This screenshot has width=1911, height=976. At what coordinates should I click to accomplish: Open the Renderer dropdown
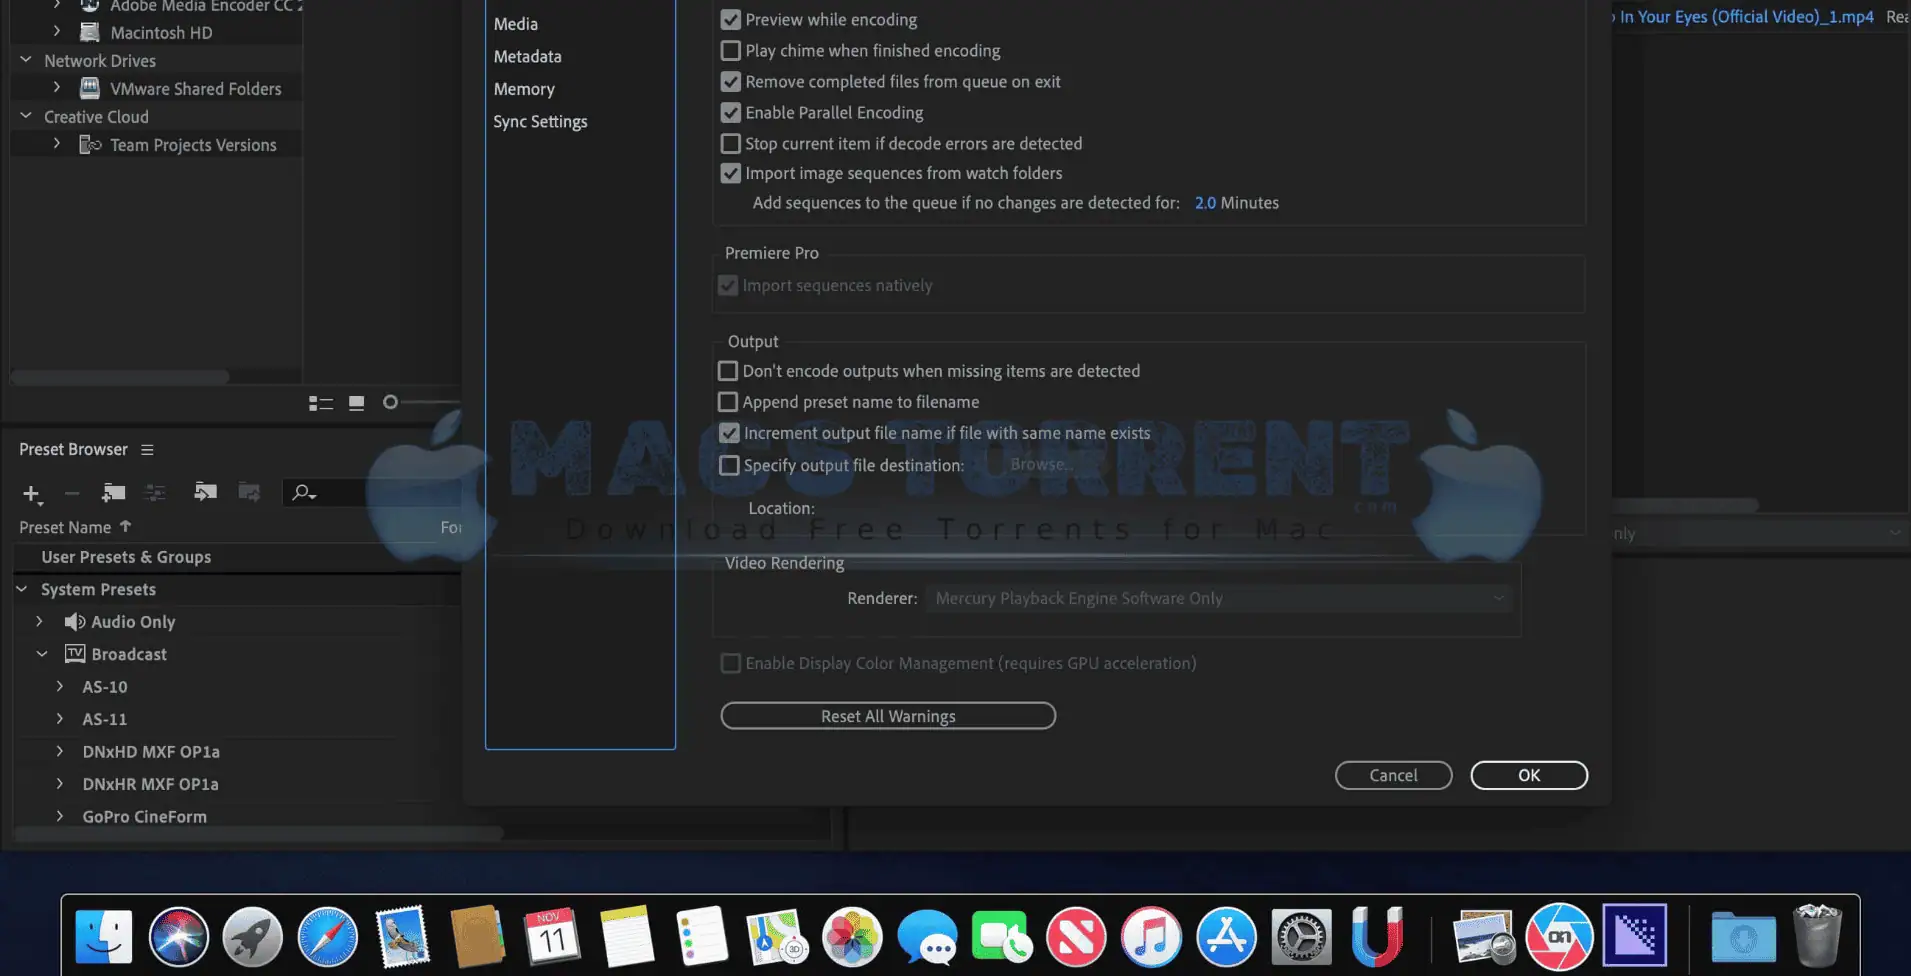point(1218,598)
